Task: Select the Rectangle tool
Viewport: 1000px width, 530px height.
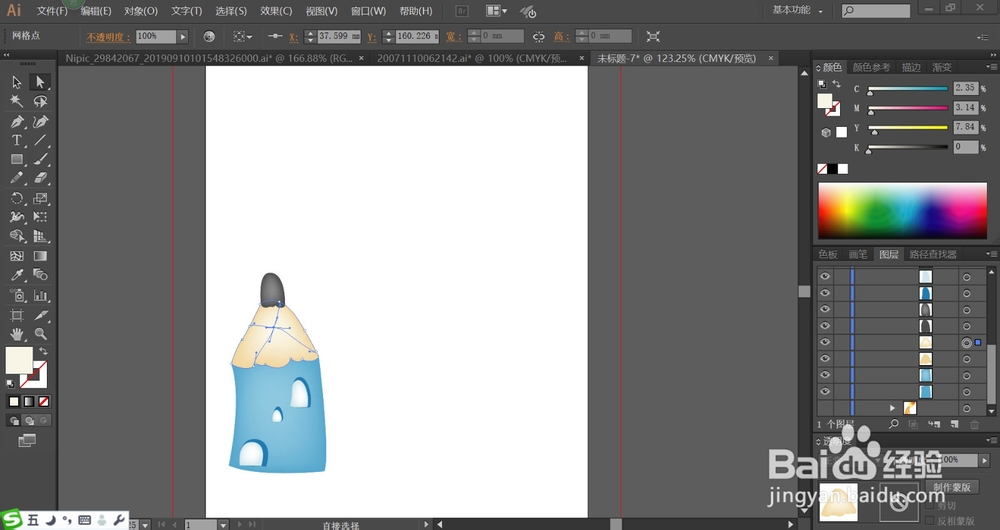Action: (17, 159)
